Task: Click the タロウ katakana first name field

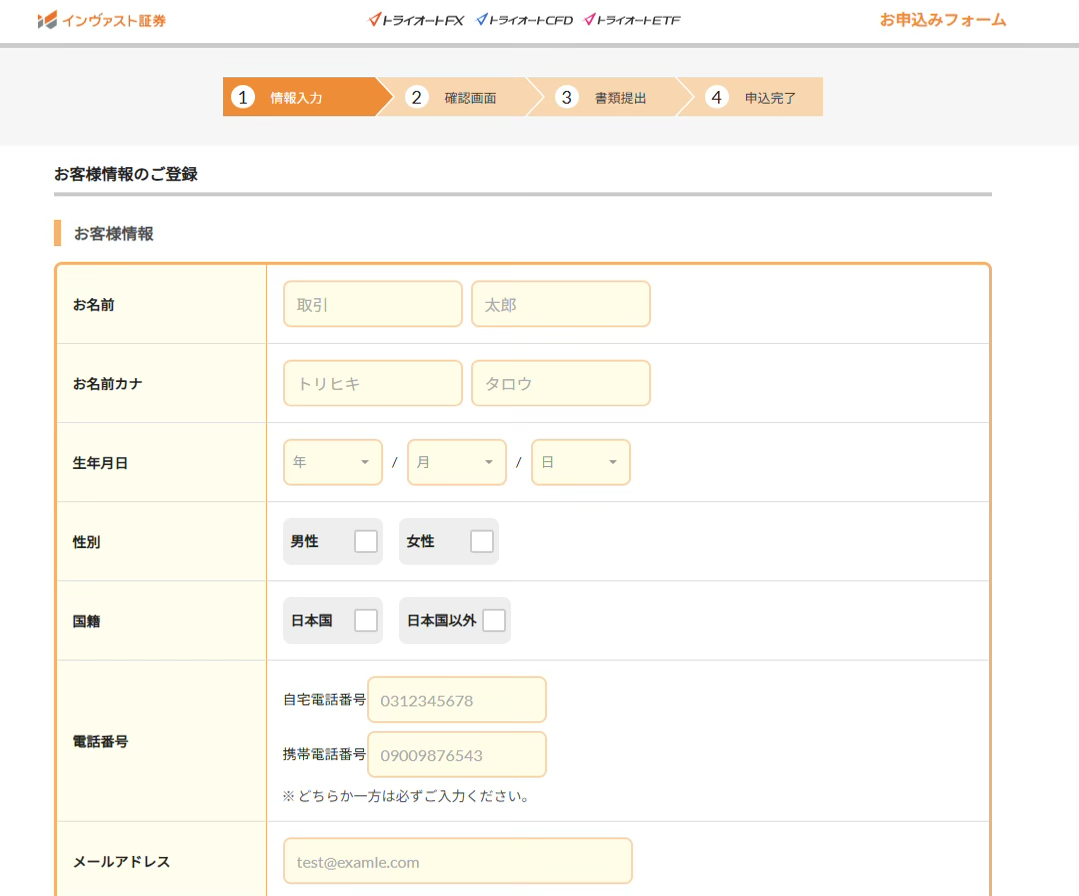Action: (560, 382)
